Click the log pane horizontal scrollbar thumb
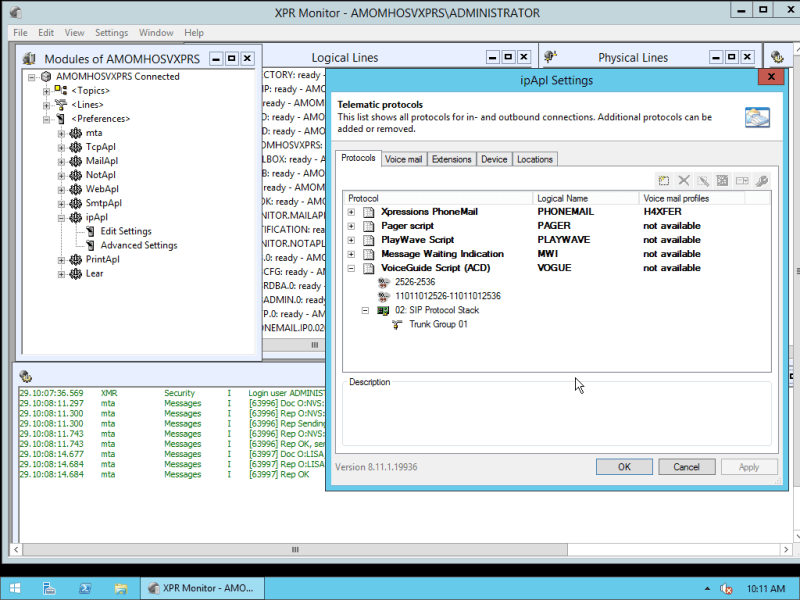The width and height of the screenshot is (800, 600). [x=295, y=549]
